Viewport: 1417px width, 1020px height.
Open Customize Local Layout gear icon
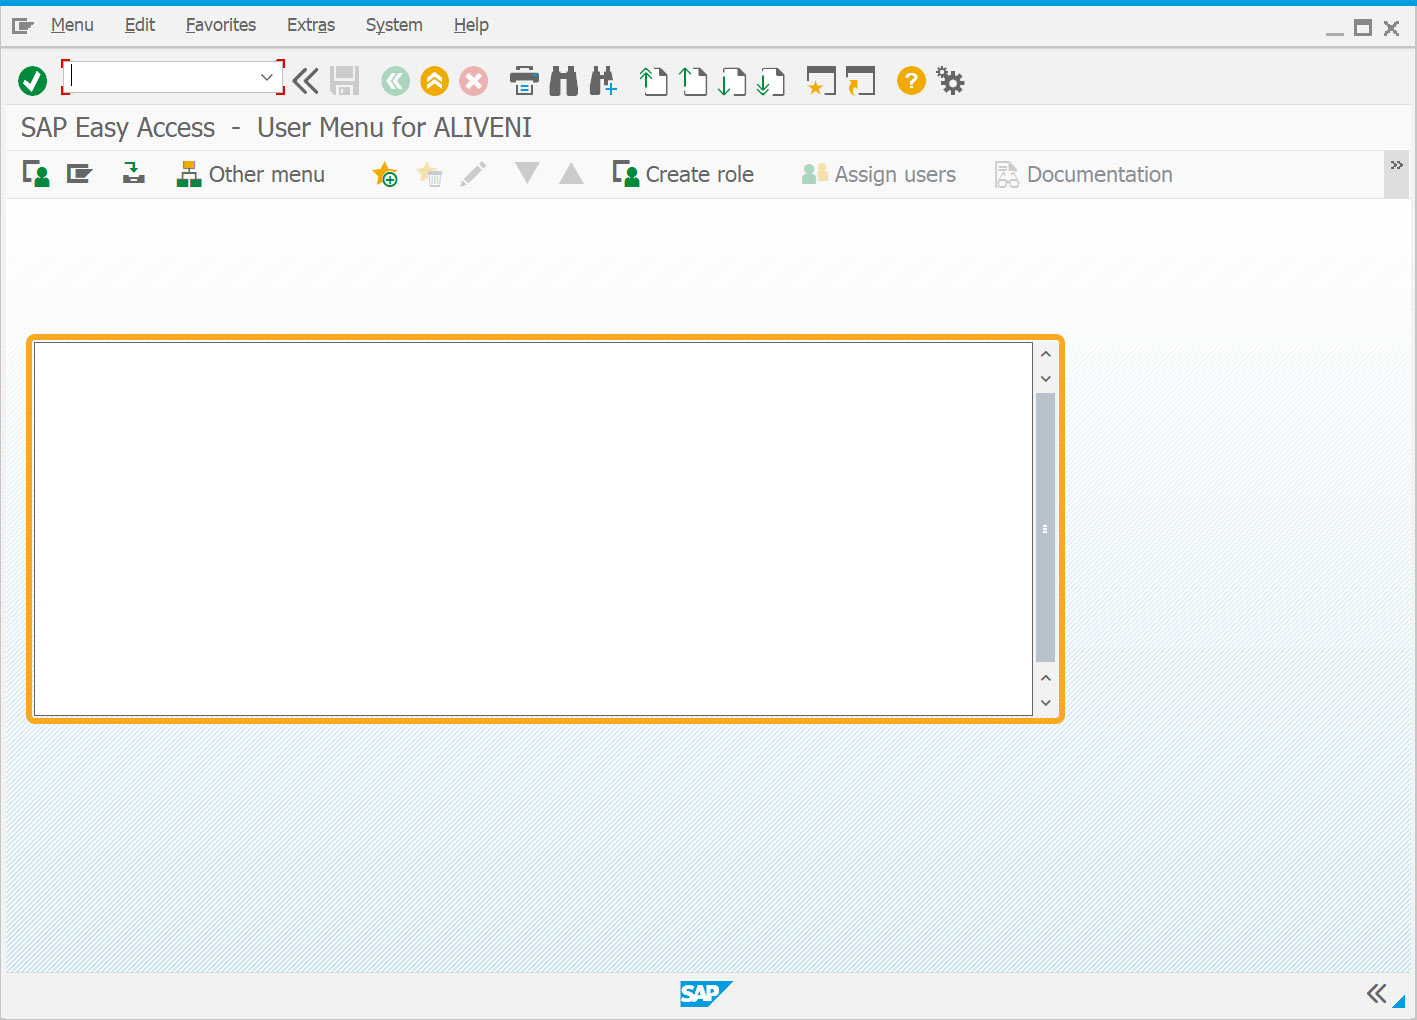click(950, 81)
